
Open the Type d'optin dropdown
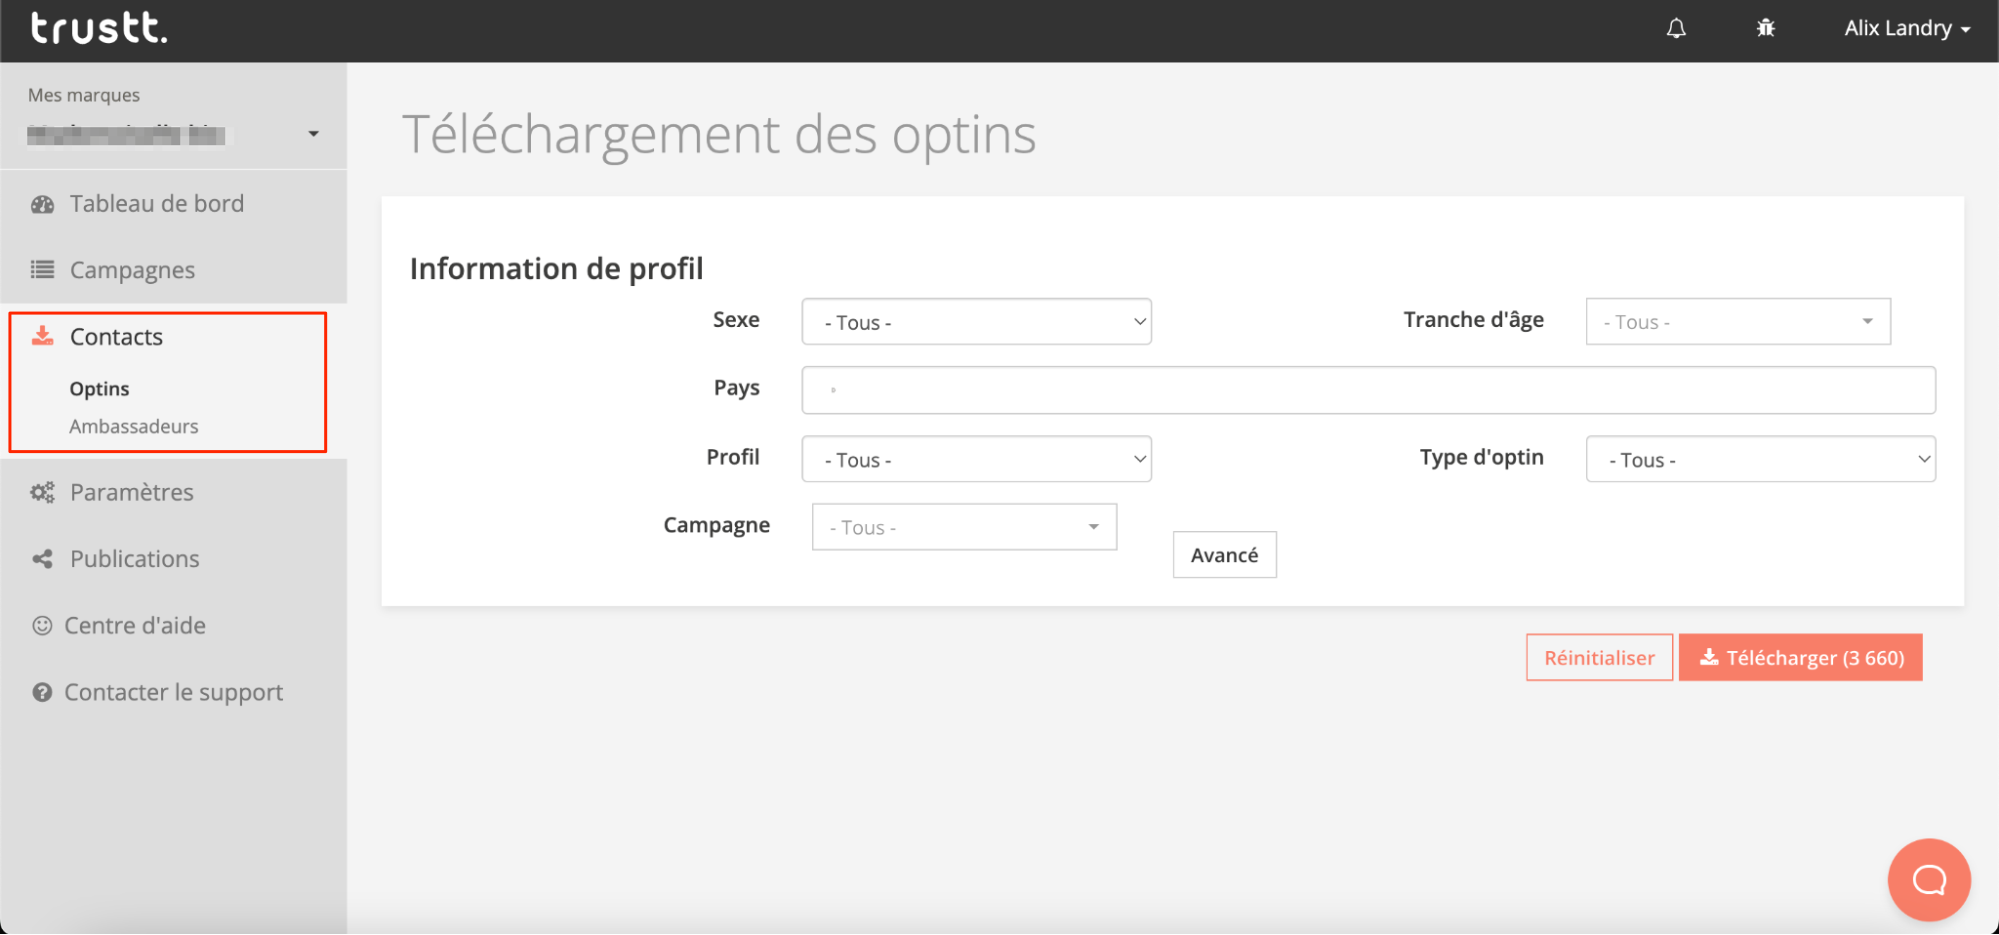point(1760,460)
